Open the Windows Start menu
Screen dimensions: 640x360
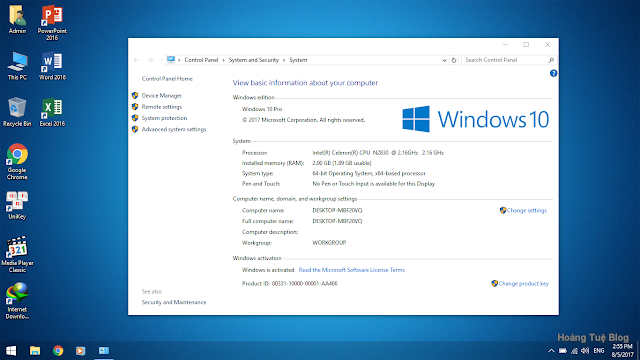point(11,351)
